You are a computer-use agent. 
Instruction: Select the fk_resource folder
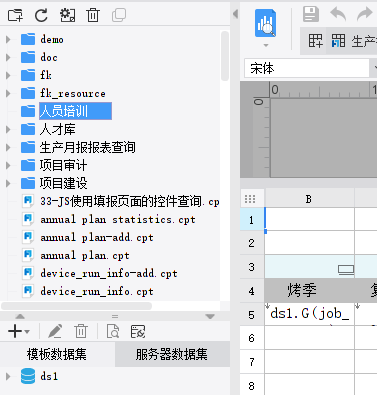click(73, 93)
